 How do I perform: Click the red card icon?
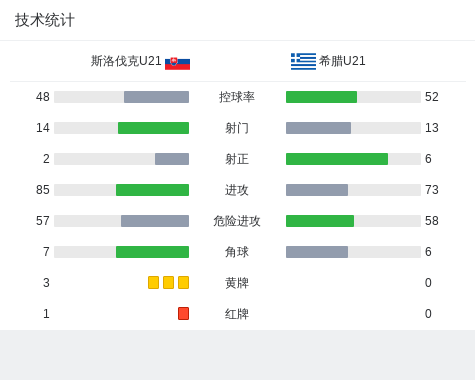(183, 313)
